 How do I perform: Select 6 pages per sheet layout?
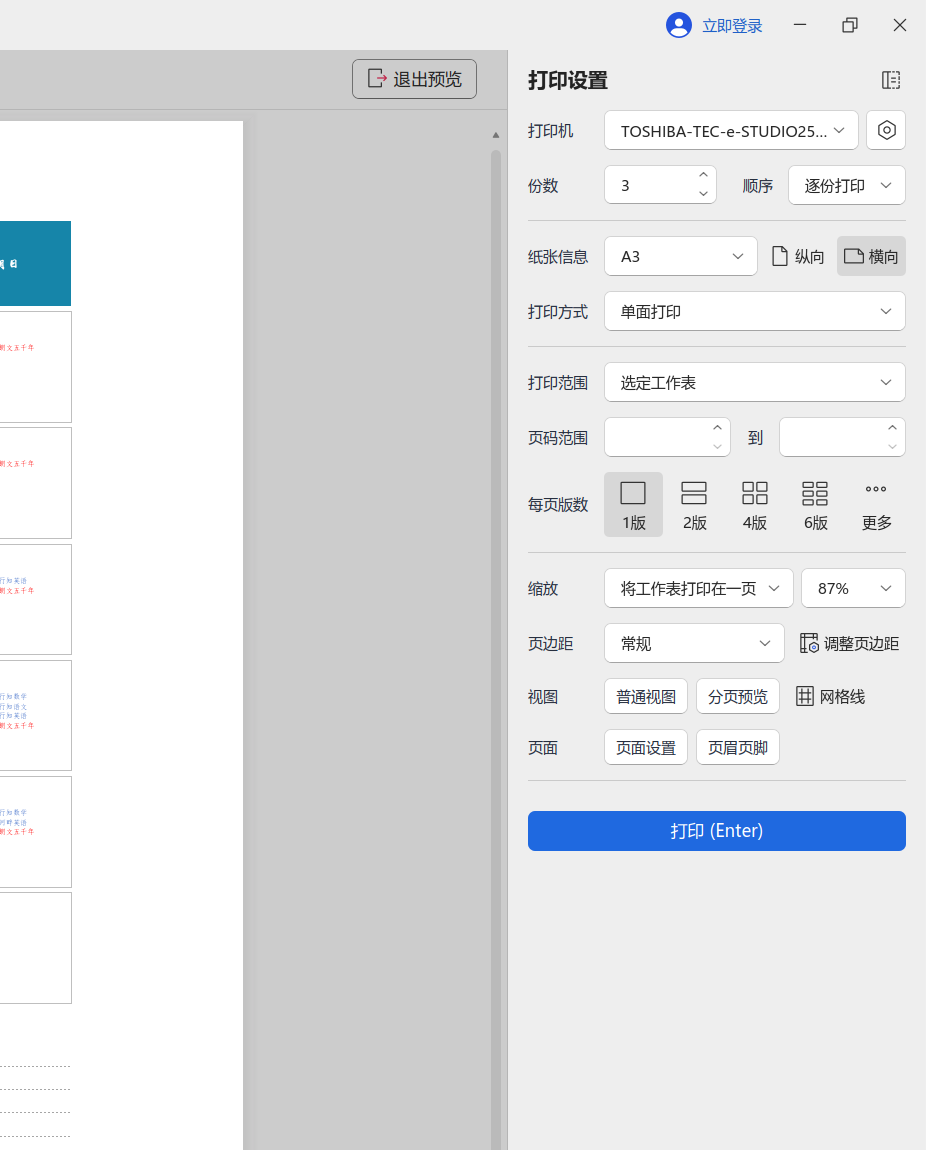[815, 505]
